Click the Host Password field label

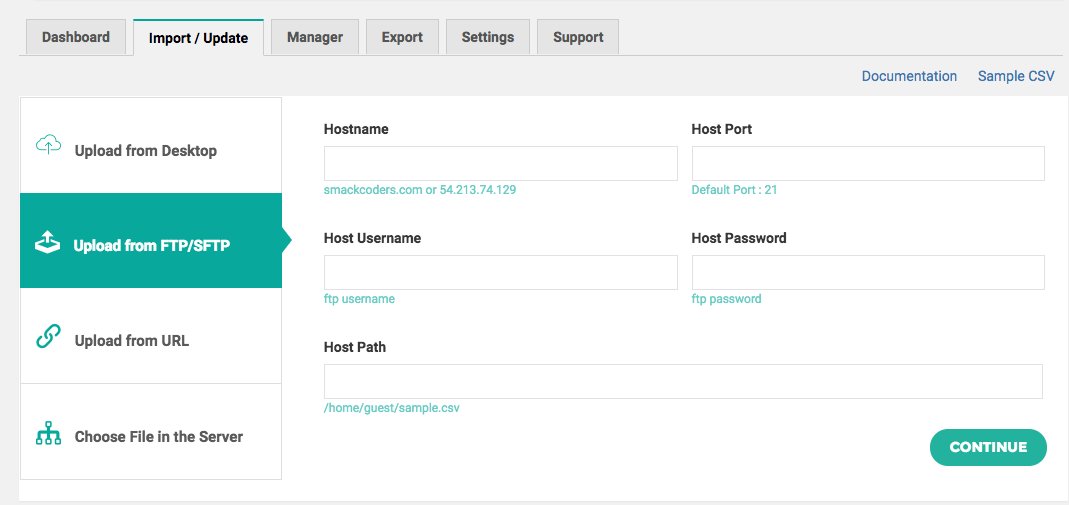738,238
